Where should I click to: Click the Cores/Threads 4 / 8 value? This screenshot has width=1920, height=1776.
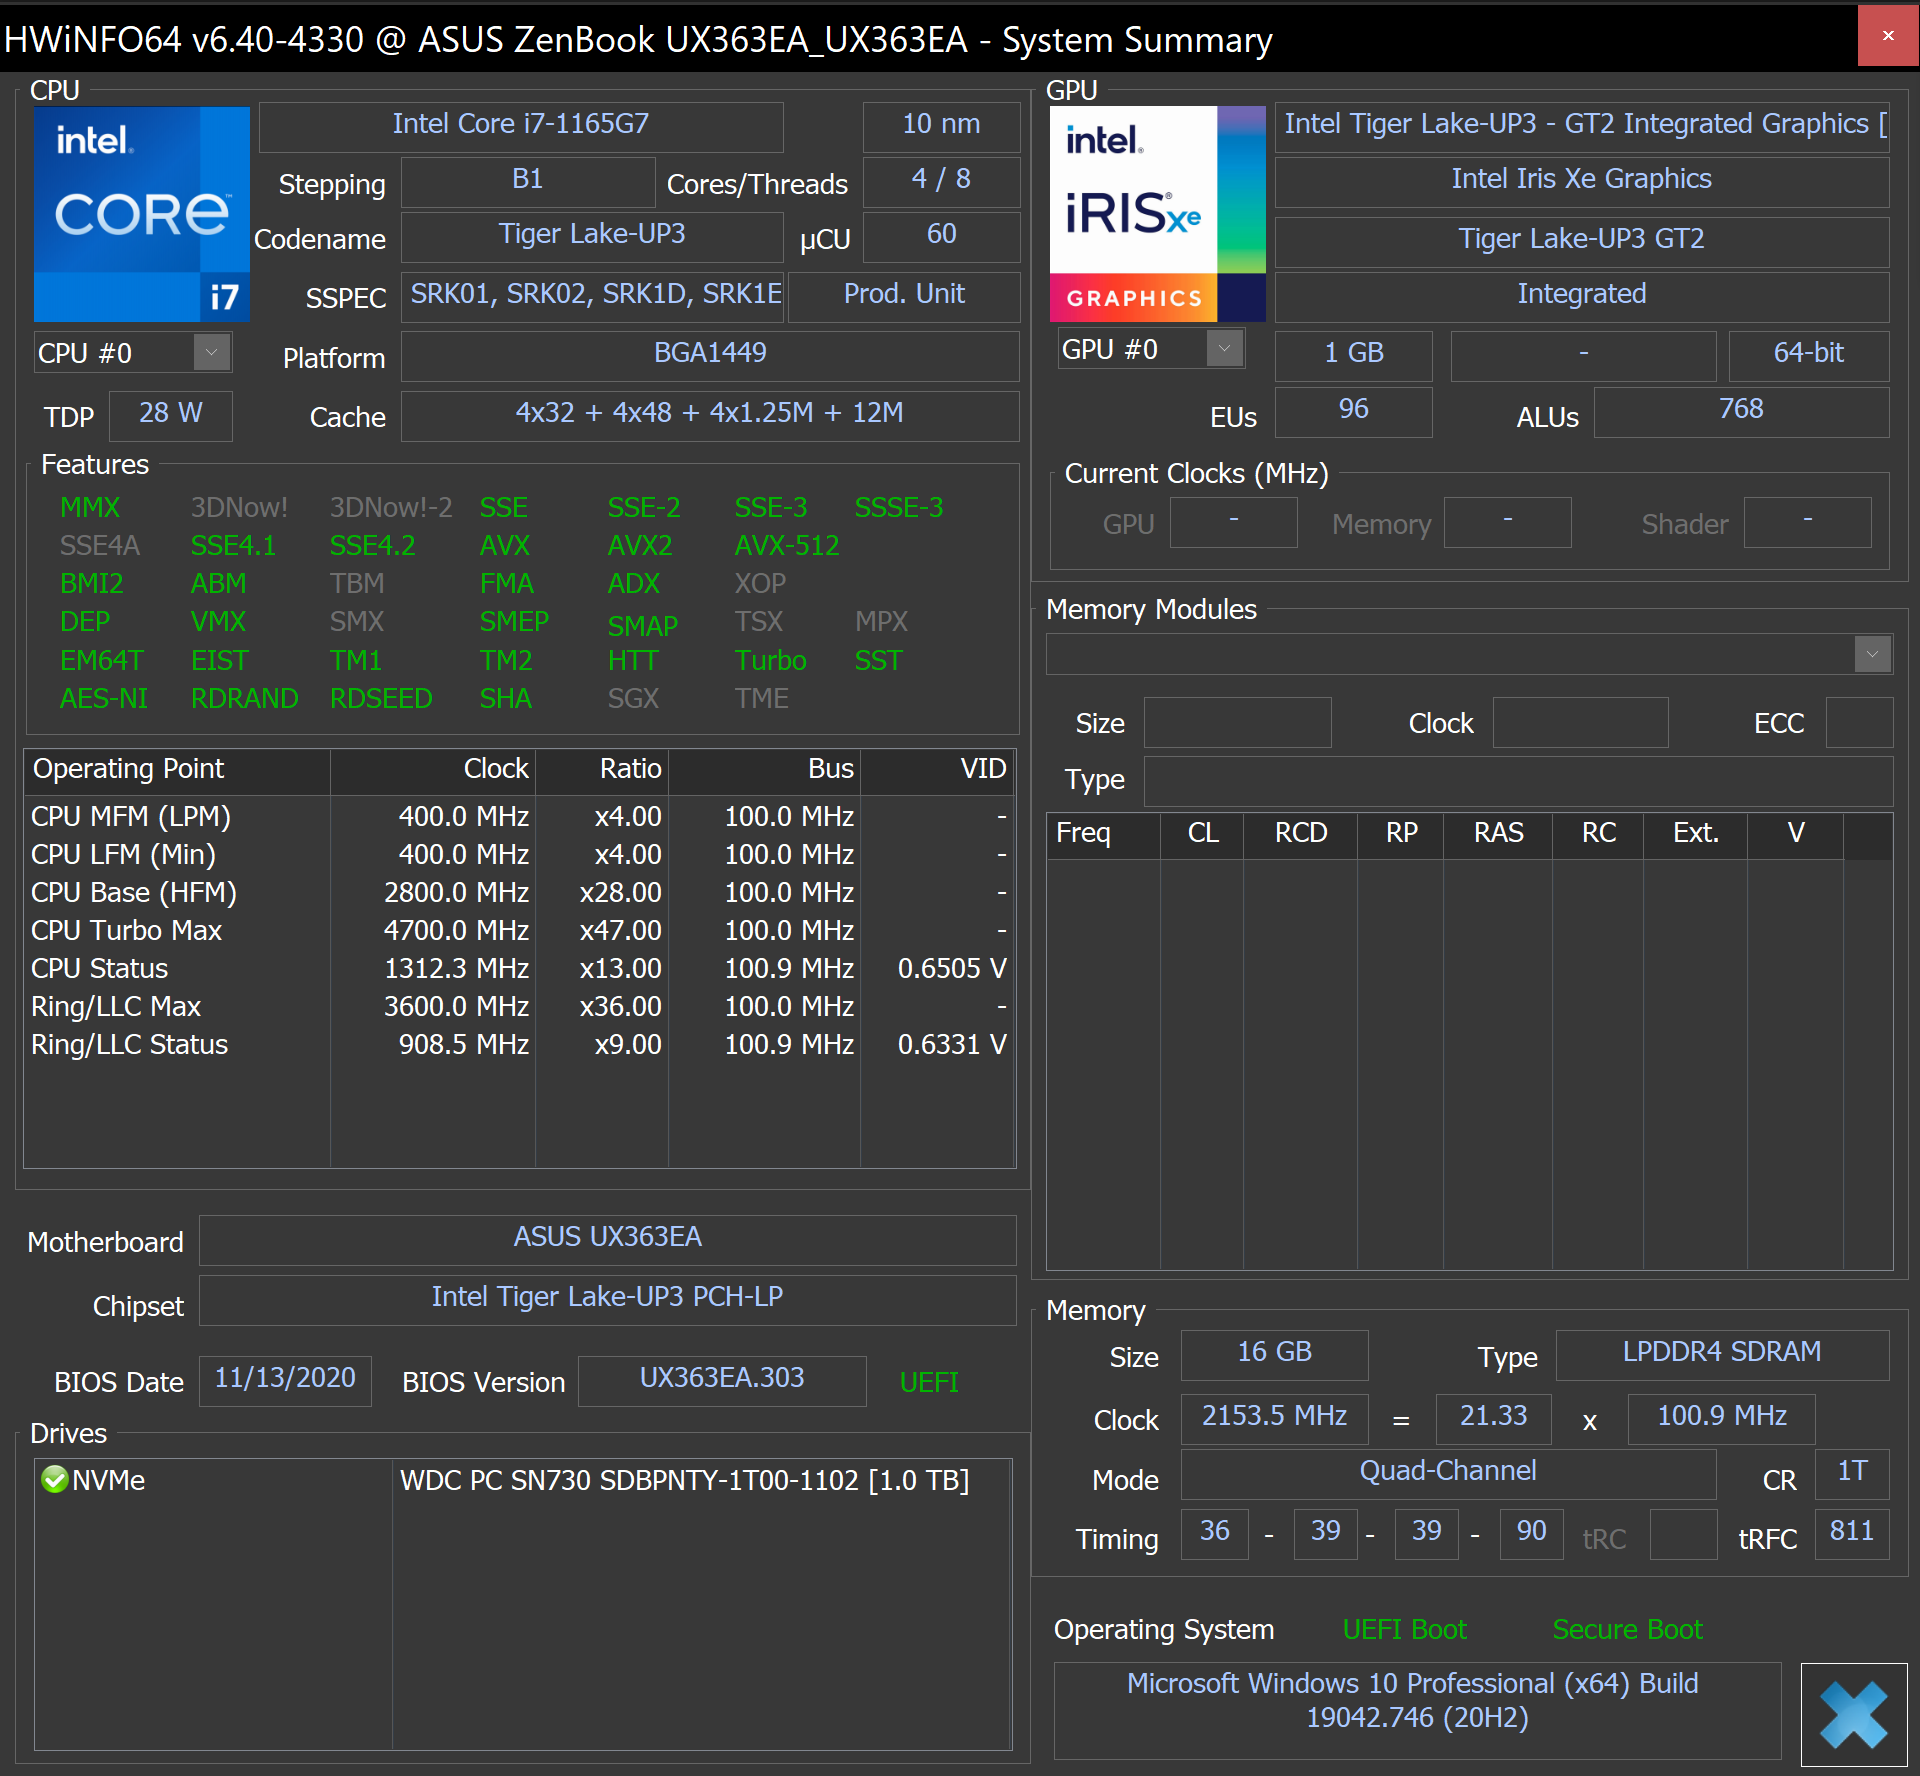click(x=941, y=180)
